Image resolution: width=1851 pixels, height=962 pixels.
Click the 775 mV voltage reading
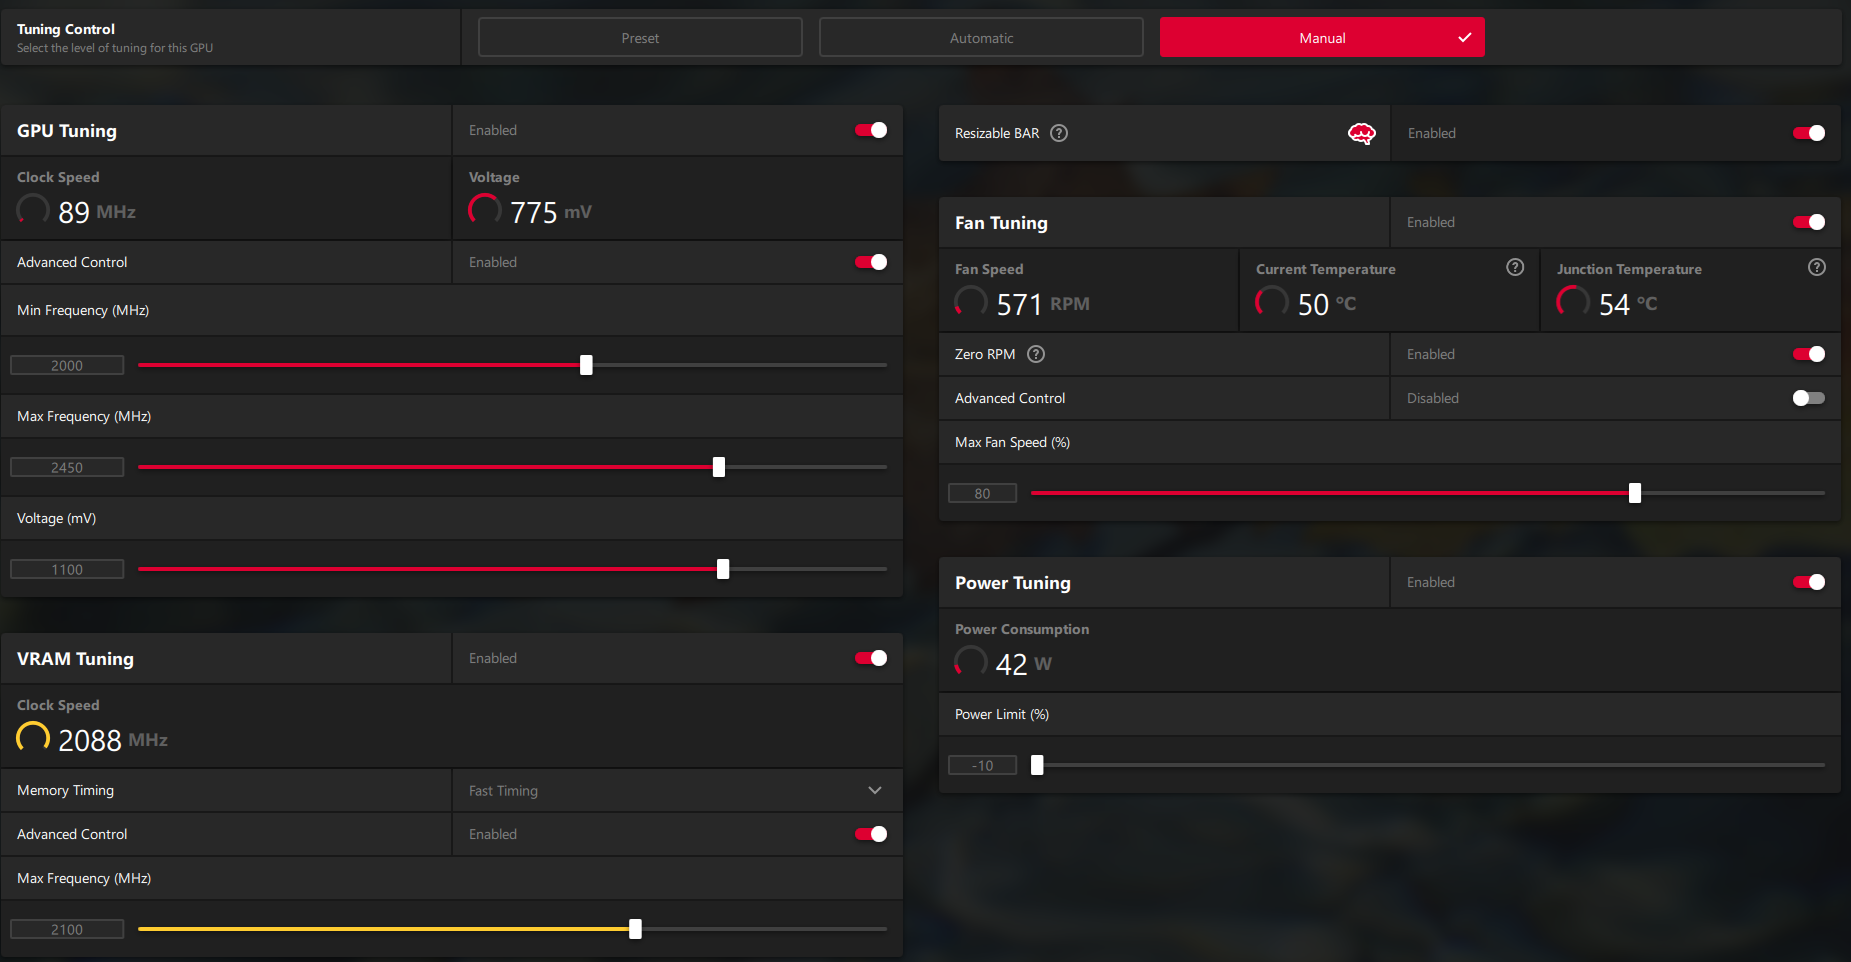click(551, 212)
